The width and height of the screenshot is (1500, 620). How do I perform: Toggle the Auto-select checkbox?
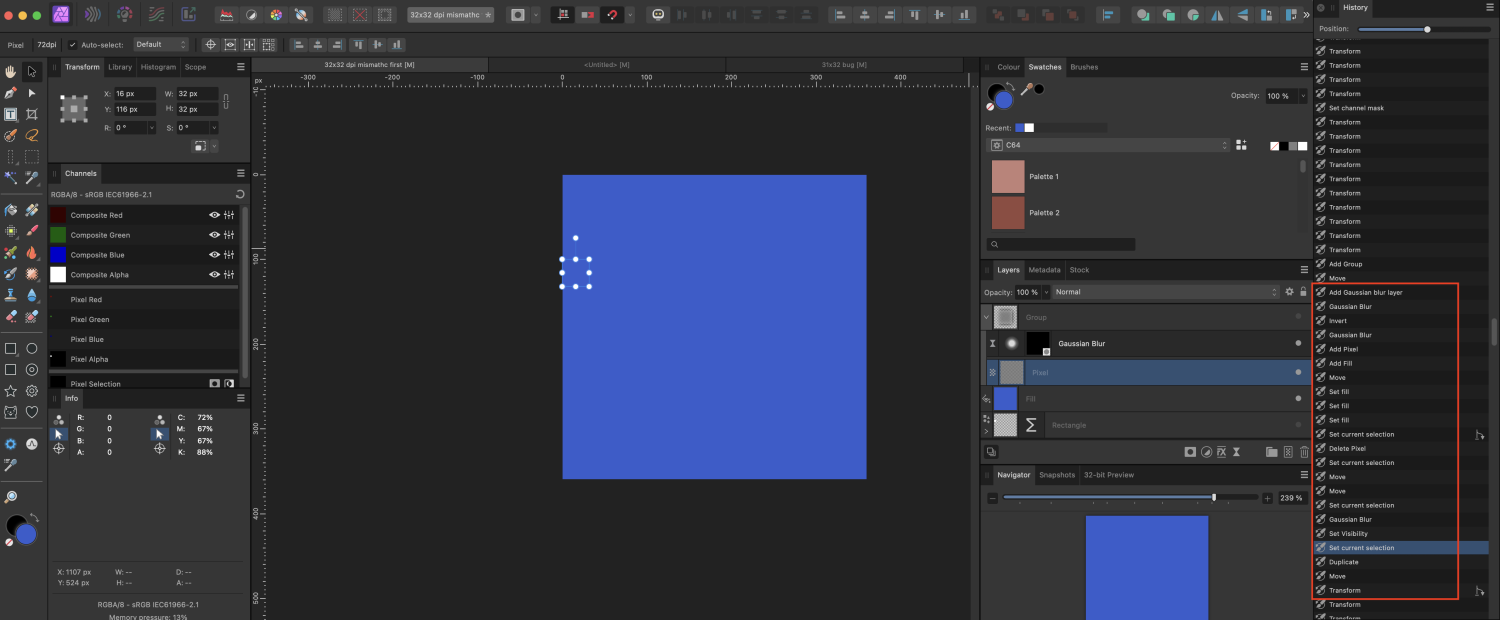pos(72,45)
